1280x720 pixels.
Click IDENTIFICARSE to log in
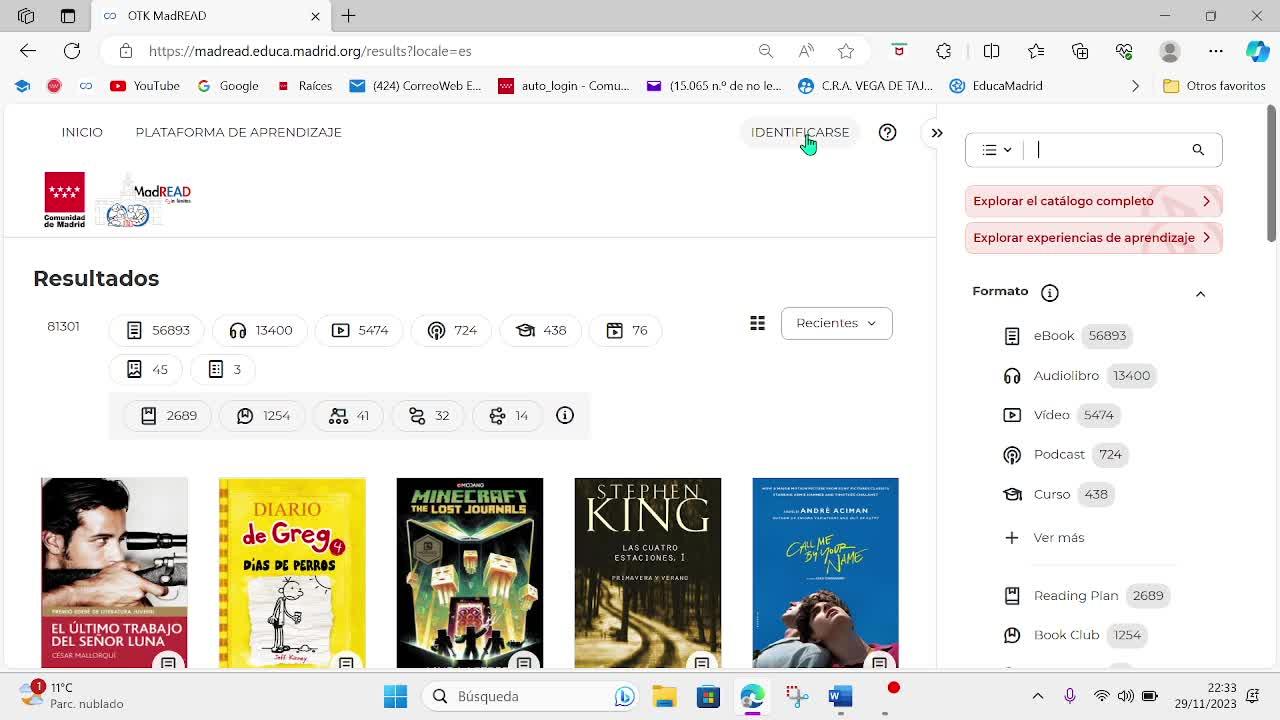[799, 132]
